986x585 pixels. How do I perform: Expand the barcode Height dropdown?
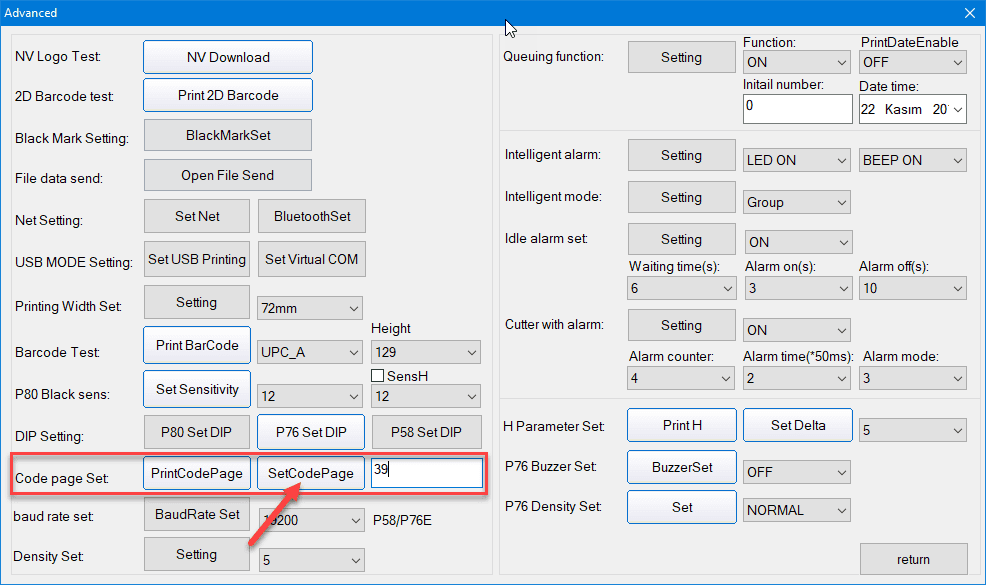pos(425,352)
